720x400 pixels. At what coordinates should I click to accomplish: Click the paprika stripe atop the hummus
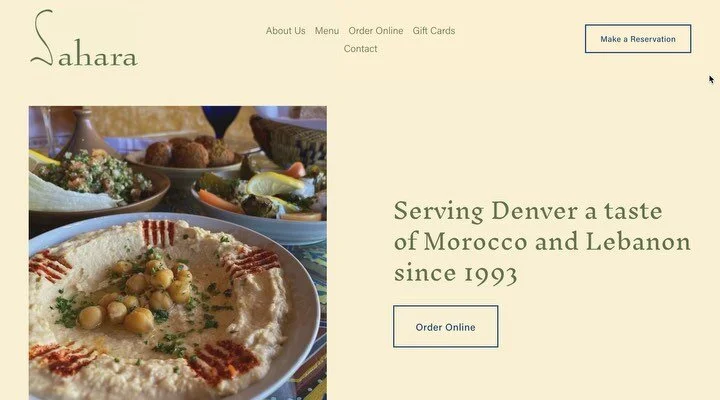pyautogui.click(x=159, y=233)
